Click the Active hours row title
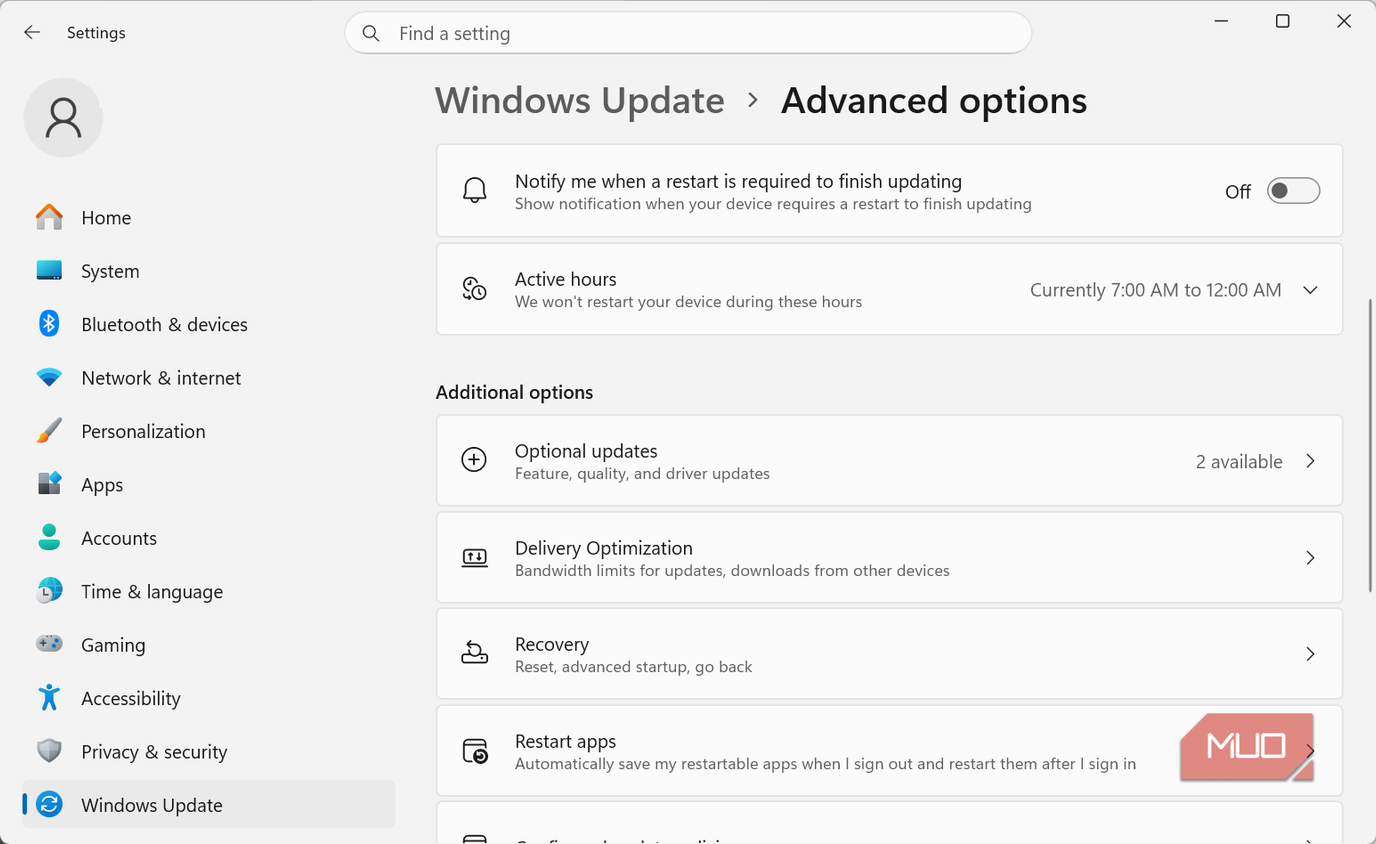This screenshot has height=844, width=1376. pyautogui.click(x=566, y=279)
